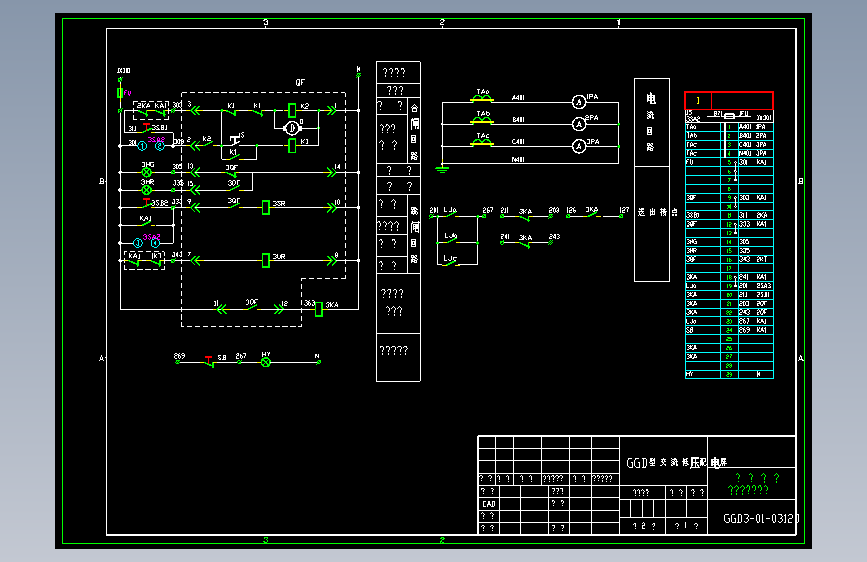
Task: Pick the 3HR indicator lamp symbol
Action: (x=147, y=190)
